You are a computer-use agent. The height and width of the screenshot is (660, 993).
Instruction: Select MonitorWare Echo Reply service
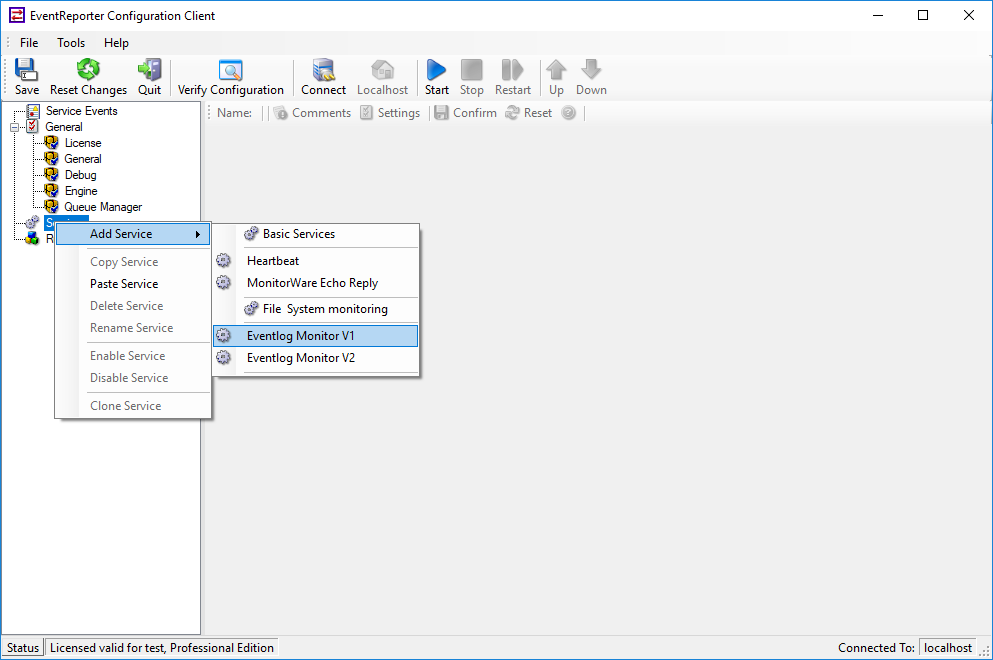[x=315, y=282]
